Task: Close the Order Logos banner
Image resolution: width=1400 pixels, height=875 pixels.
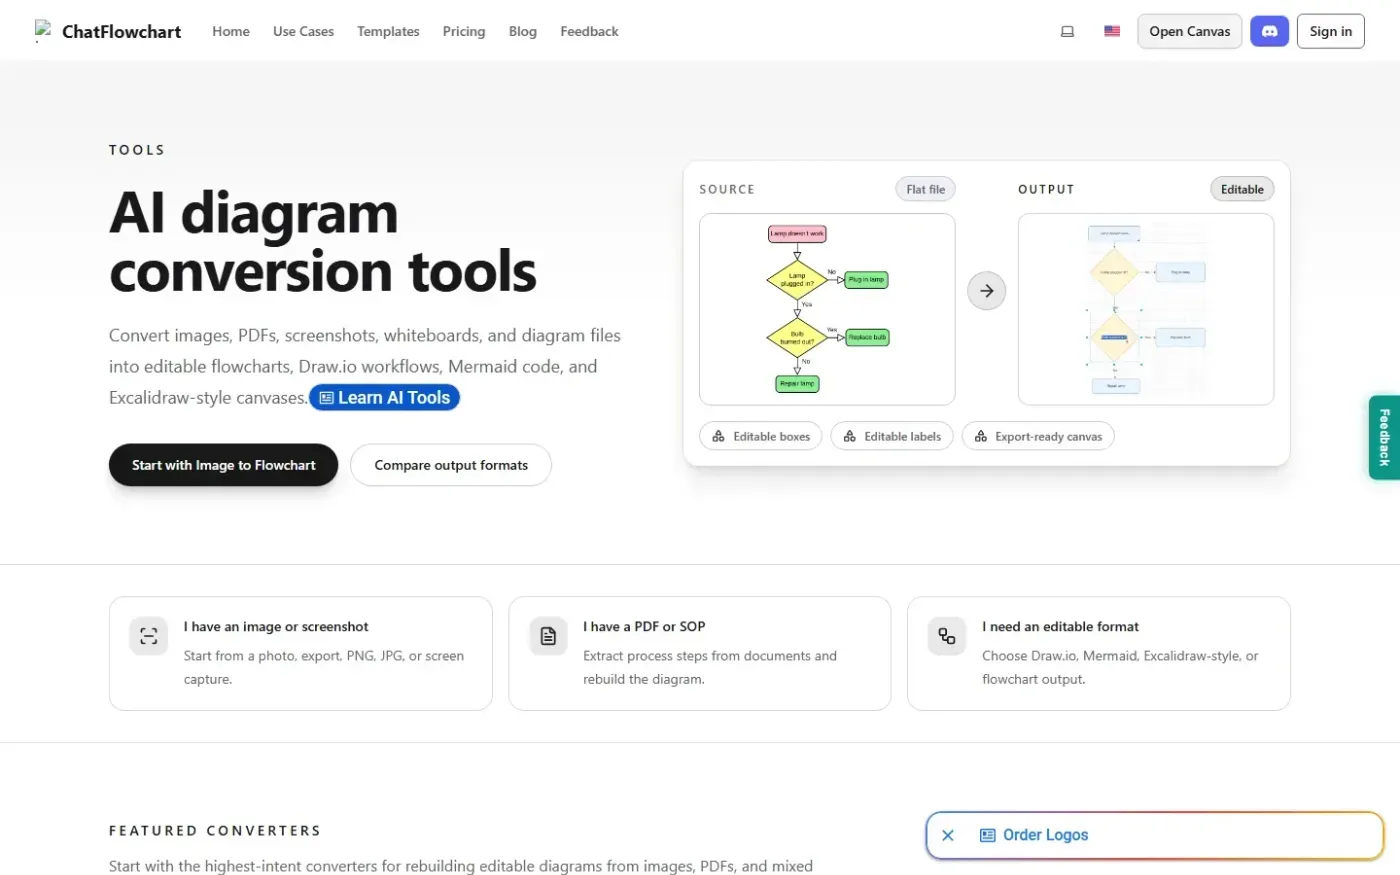Action: pos(948,835)
